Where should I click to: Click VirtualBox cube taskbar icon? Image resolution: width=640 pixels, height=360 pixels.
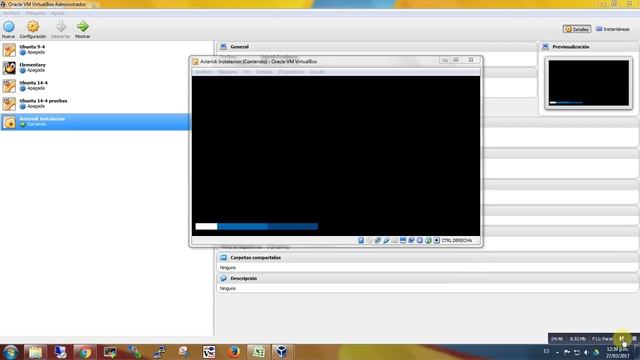click(282, 352)
